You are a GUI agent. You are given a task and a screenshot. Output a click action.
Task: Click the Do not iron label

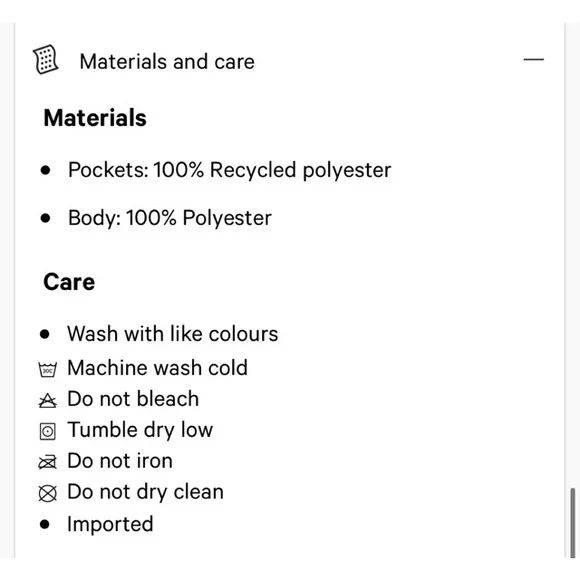(x=120, y=461)
